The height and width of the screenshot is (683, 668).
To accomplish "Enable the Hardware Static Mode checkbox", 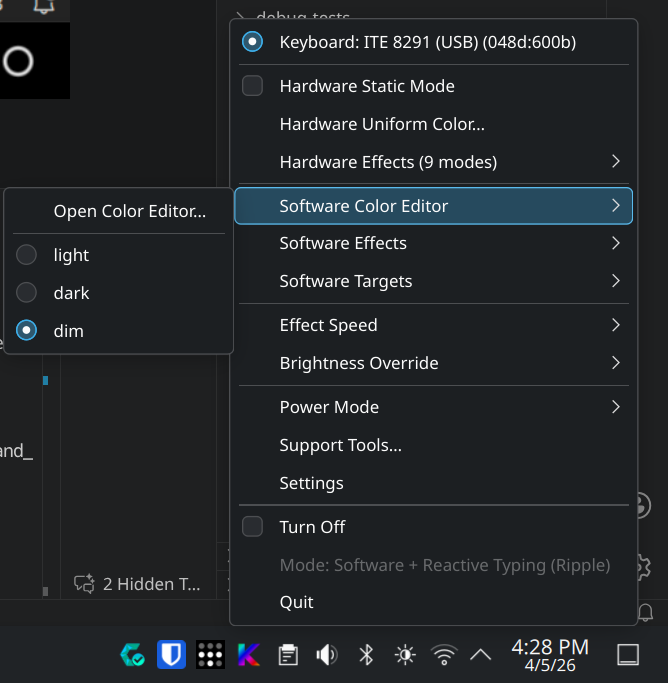I will click(x=252, y=86).
